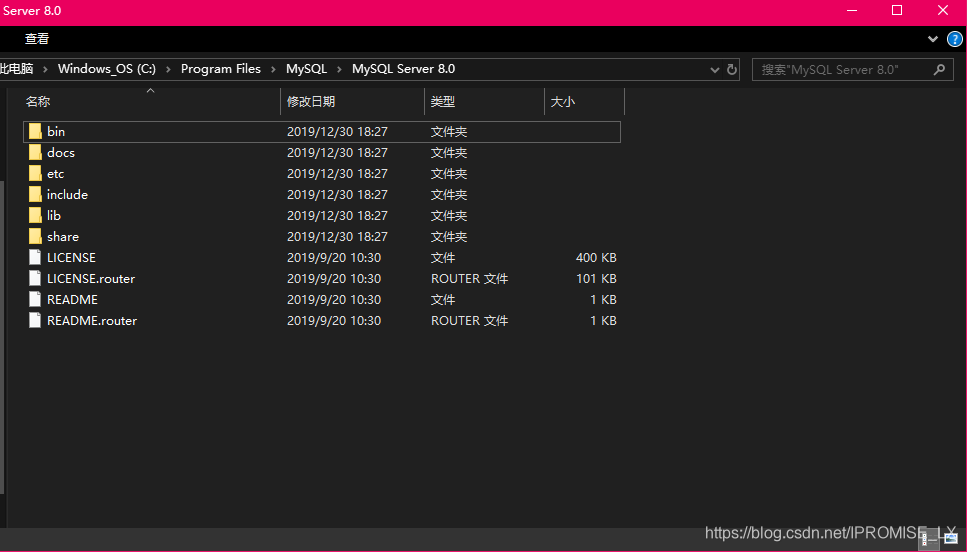Expand the breadcrumb arrow after 此电脑
Image resolution: width=967 pixels, height=552 pixels.
[45, 69]
